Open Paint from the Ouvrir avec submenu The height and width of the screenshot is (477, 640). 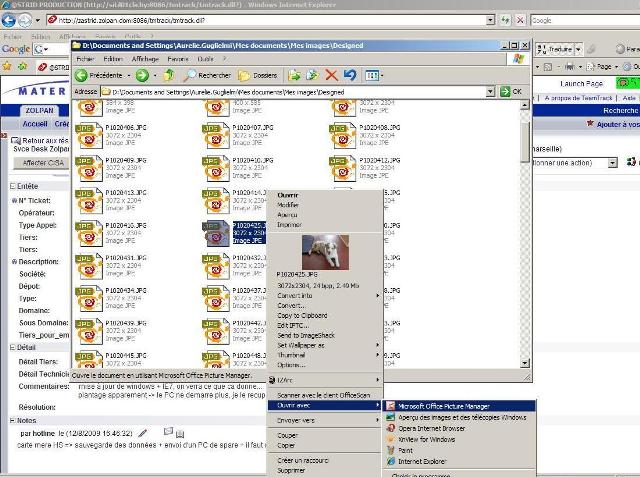(405, 450)
